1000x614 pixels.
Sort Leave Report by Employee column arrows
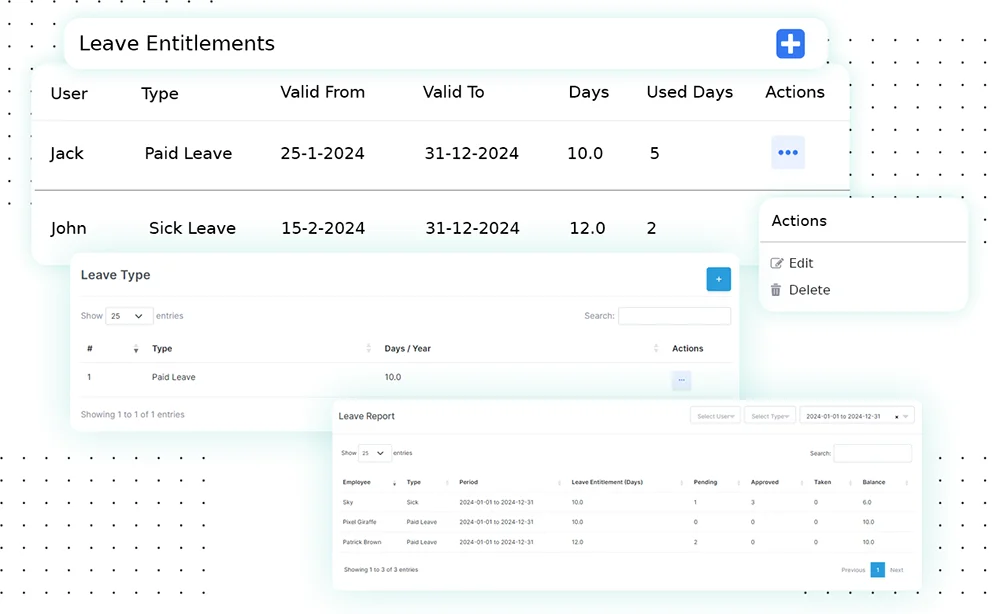click(x=394, y=483)
